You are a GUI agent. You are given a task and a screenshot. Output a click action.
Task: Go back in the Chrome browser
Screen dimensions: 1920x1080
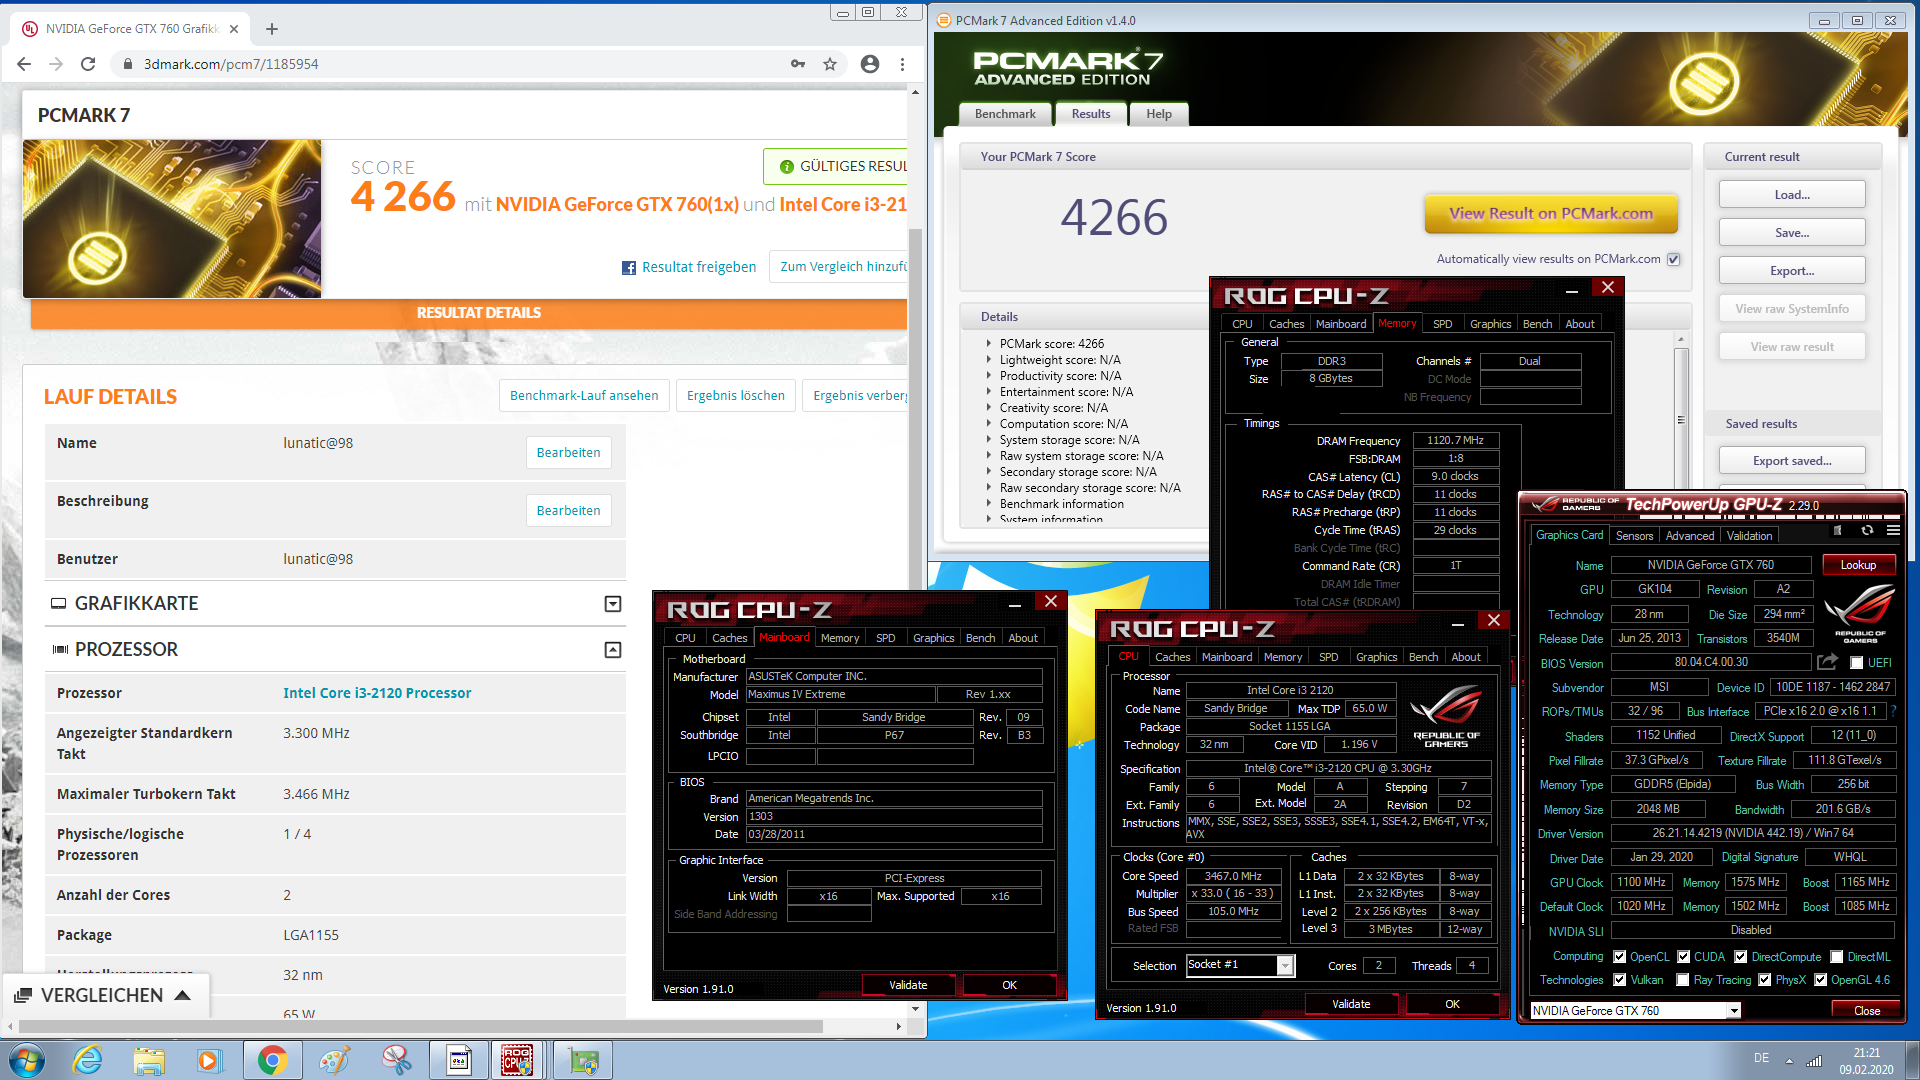click(x=24, y=64)
